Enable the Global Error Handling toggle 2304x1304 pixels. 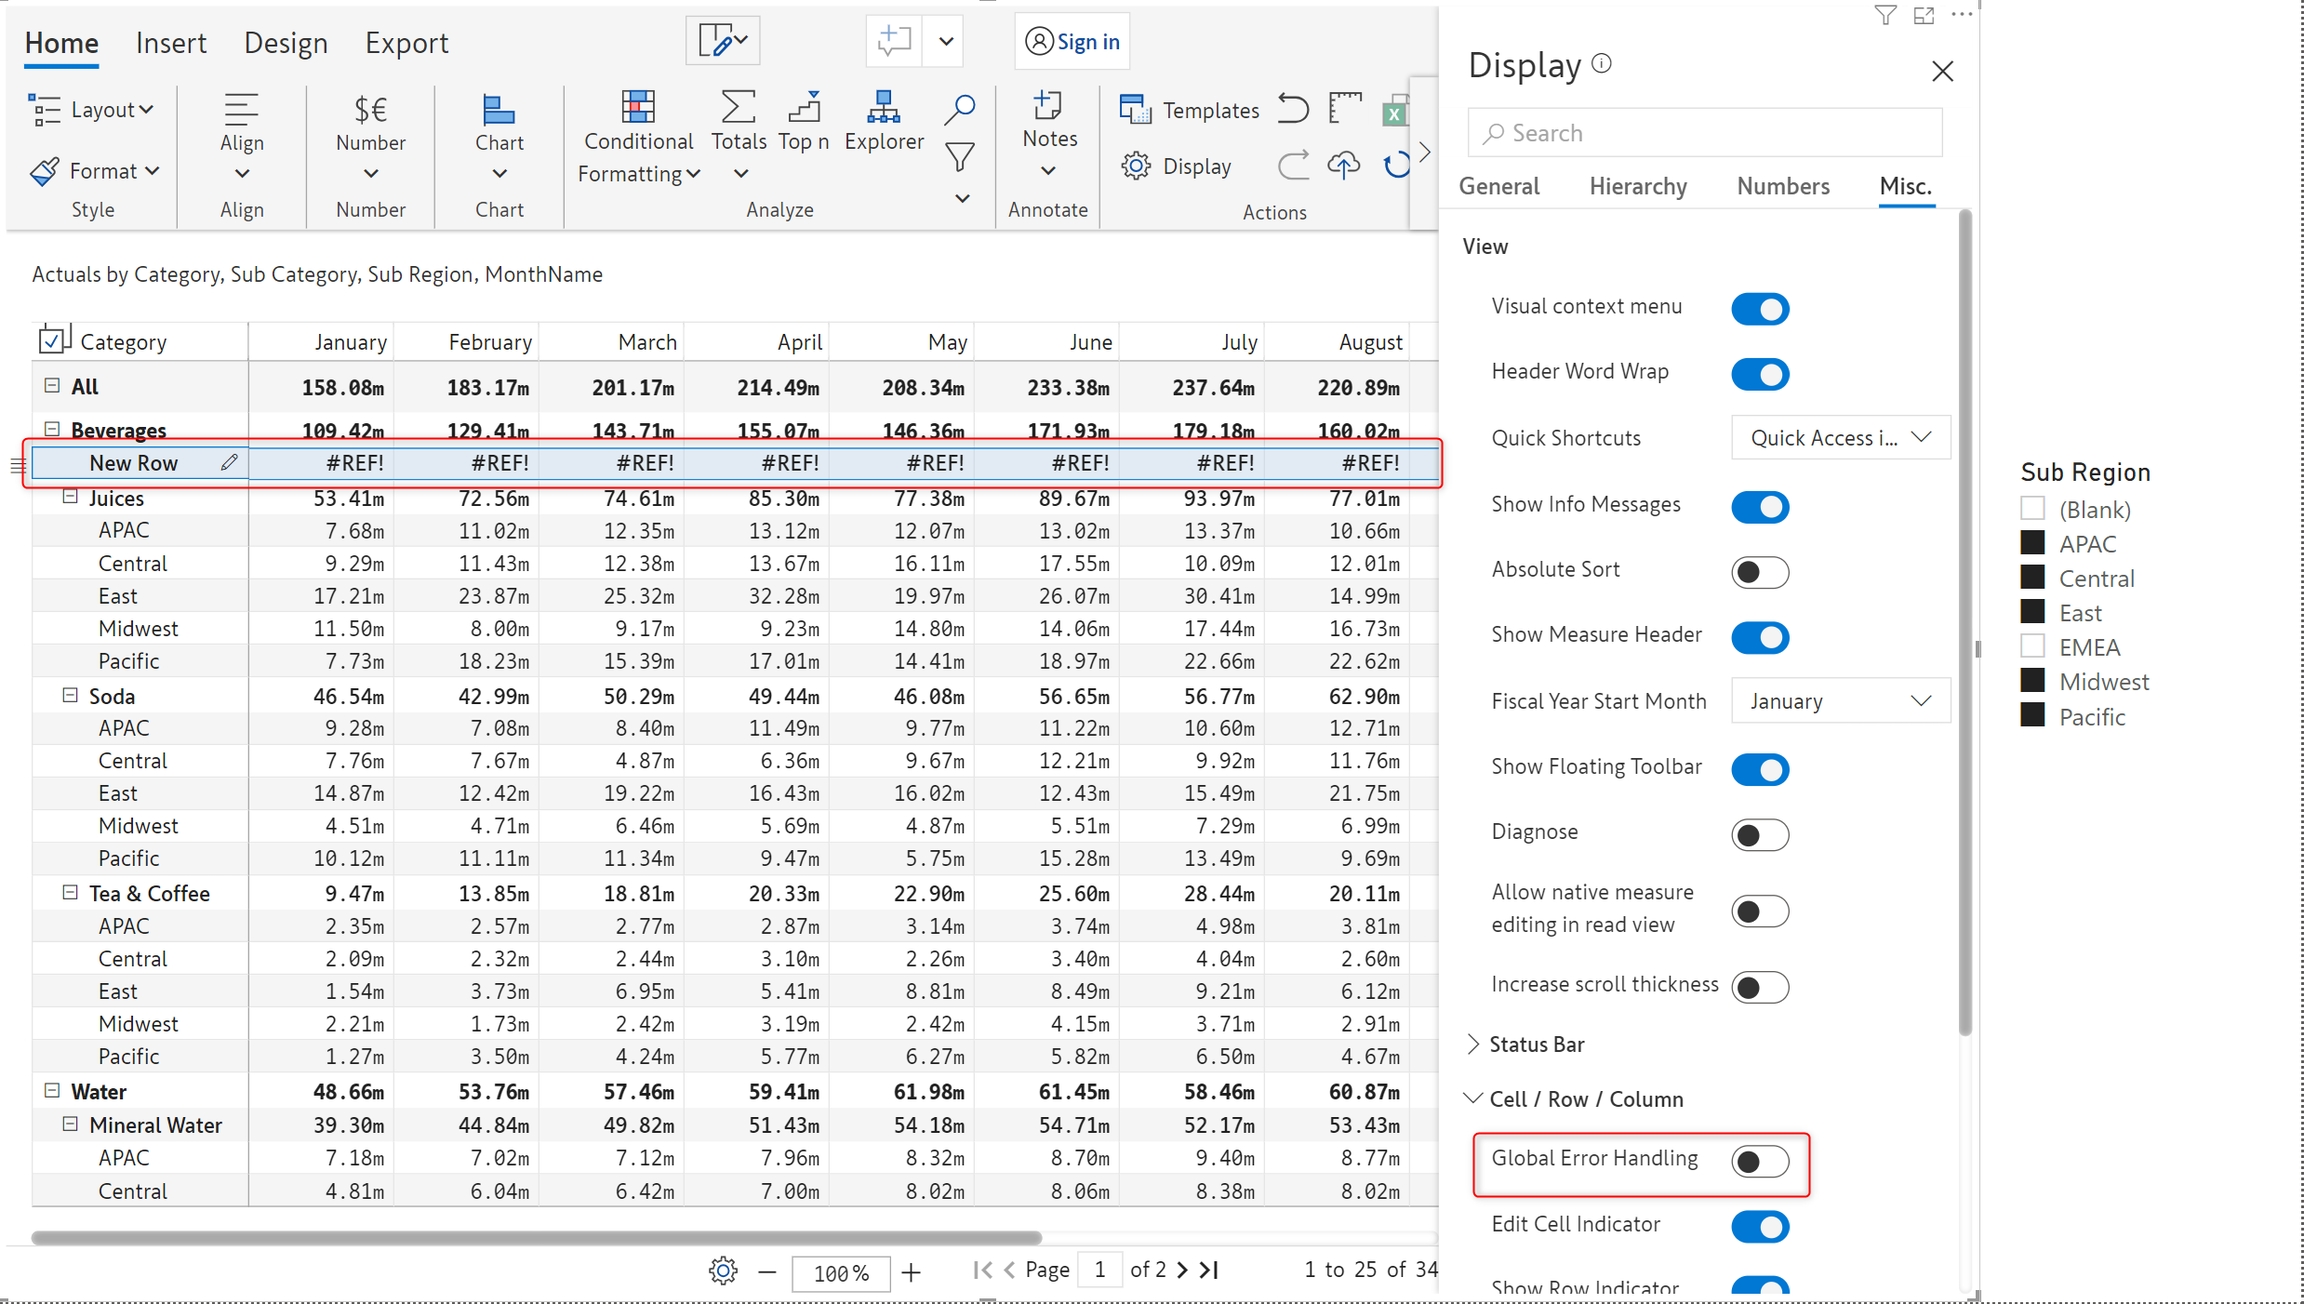(x=1759, y=1162)
